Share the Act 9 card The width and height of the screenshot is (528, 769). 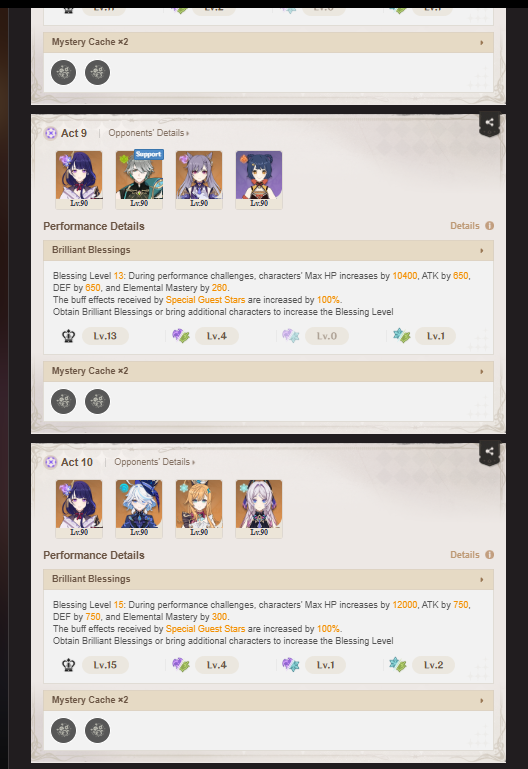(x=489, y=123)
